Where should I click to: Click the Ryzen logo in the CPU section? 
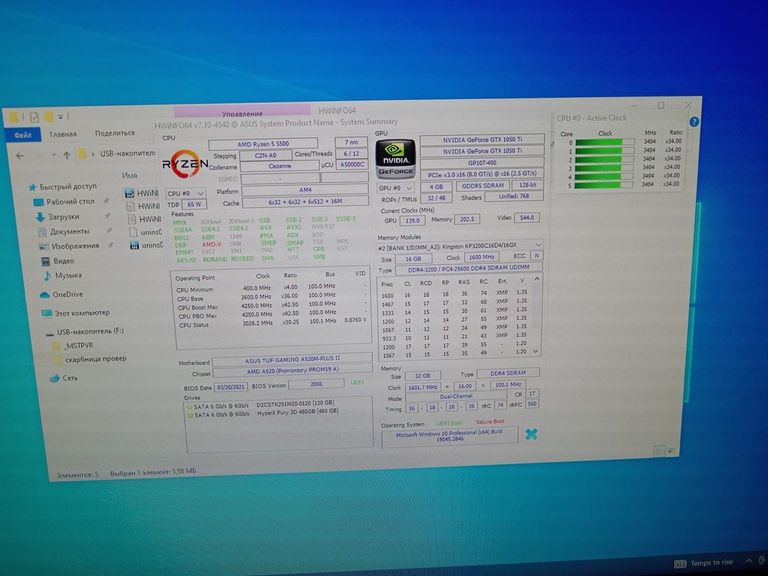185,165
